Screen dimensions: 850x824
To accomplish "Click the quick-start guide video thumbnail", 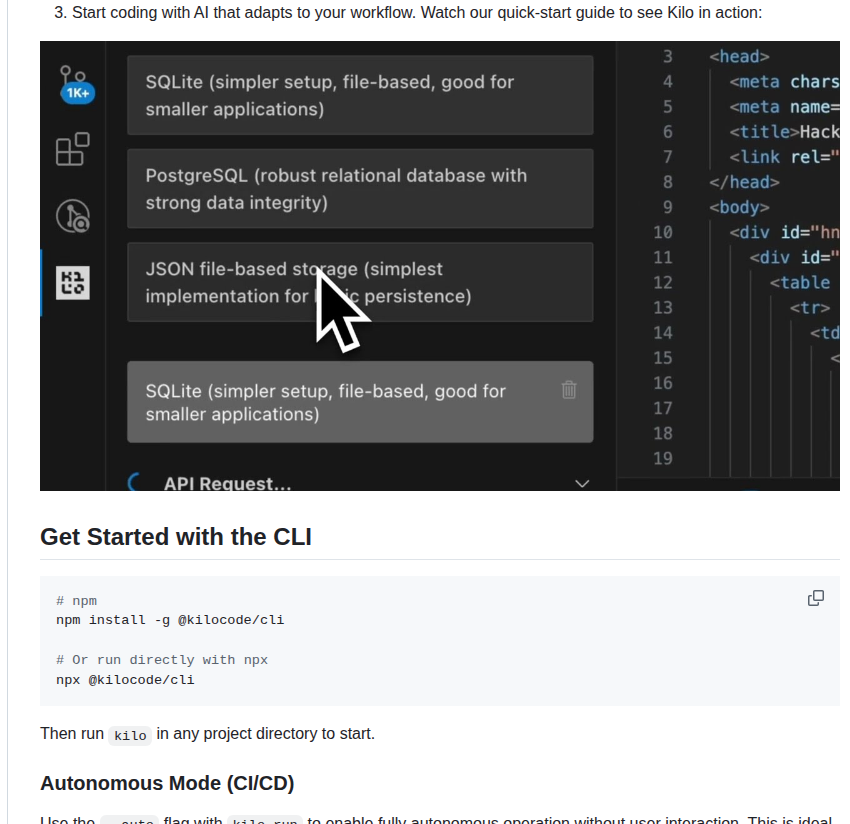I will point(440,265).
